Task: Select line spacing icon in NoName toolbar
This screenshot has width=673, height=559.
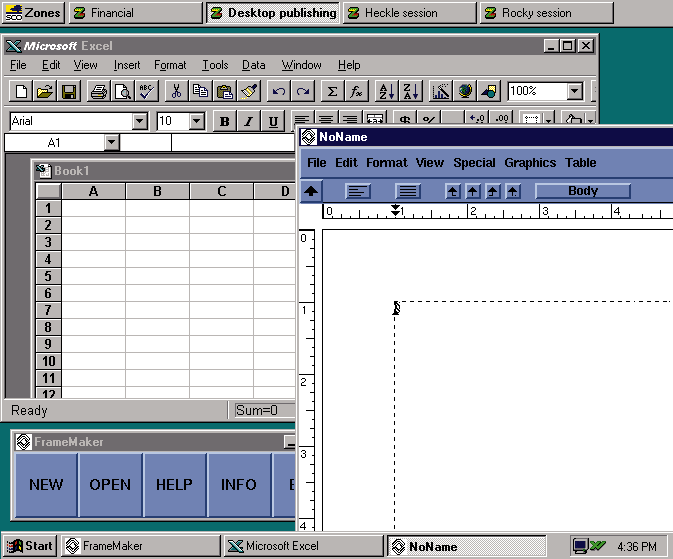Action: click(407, 191)
